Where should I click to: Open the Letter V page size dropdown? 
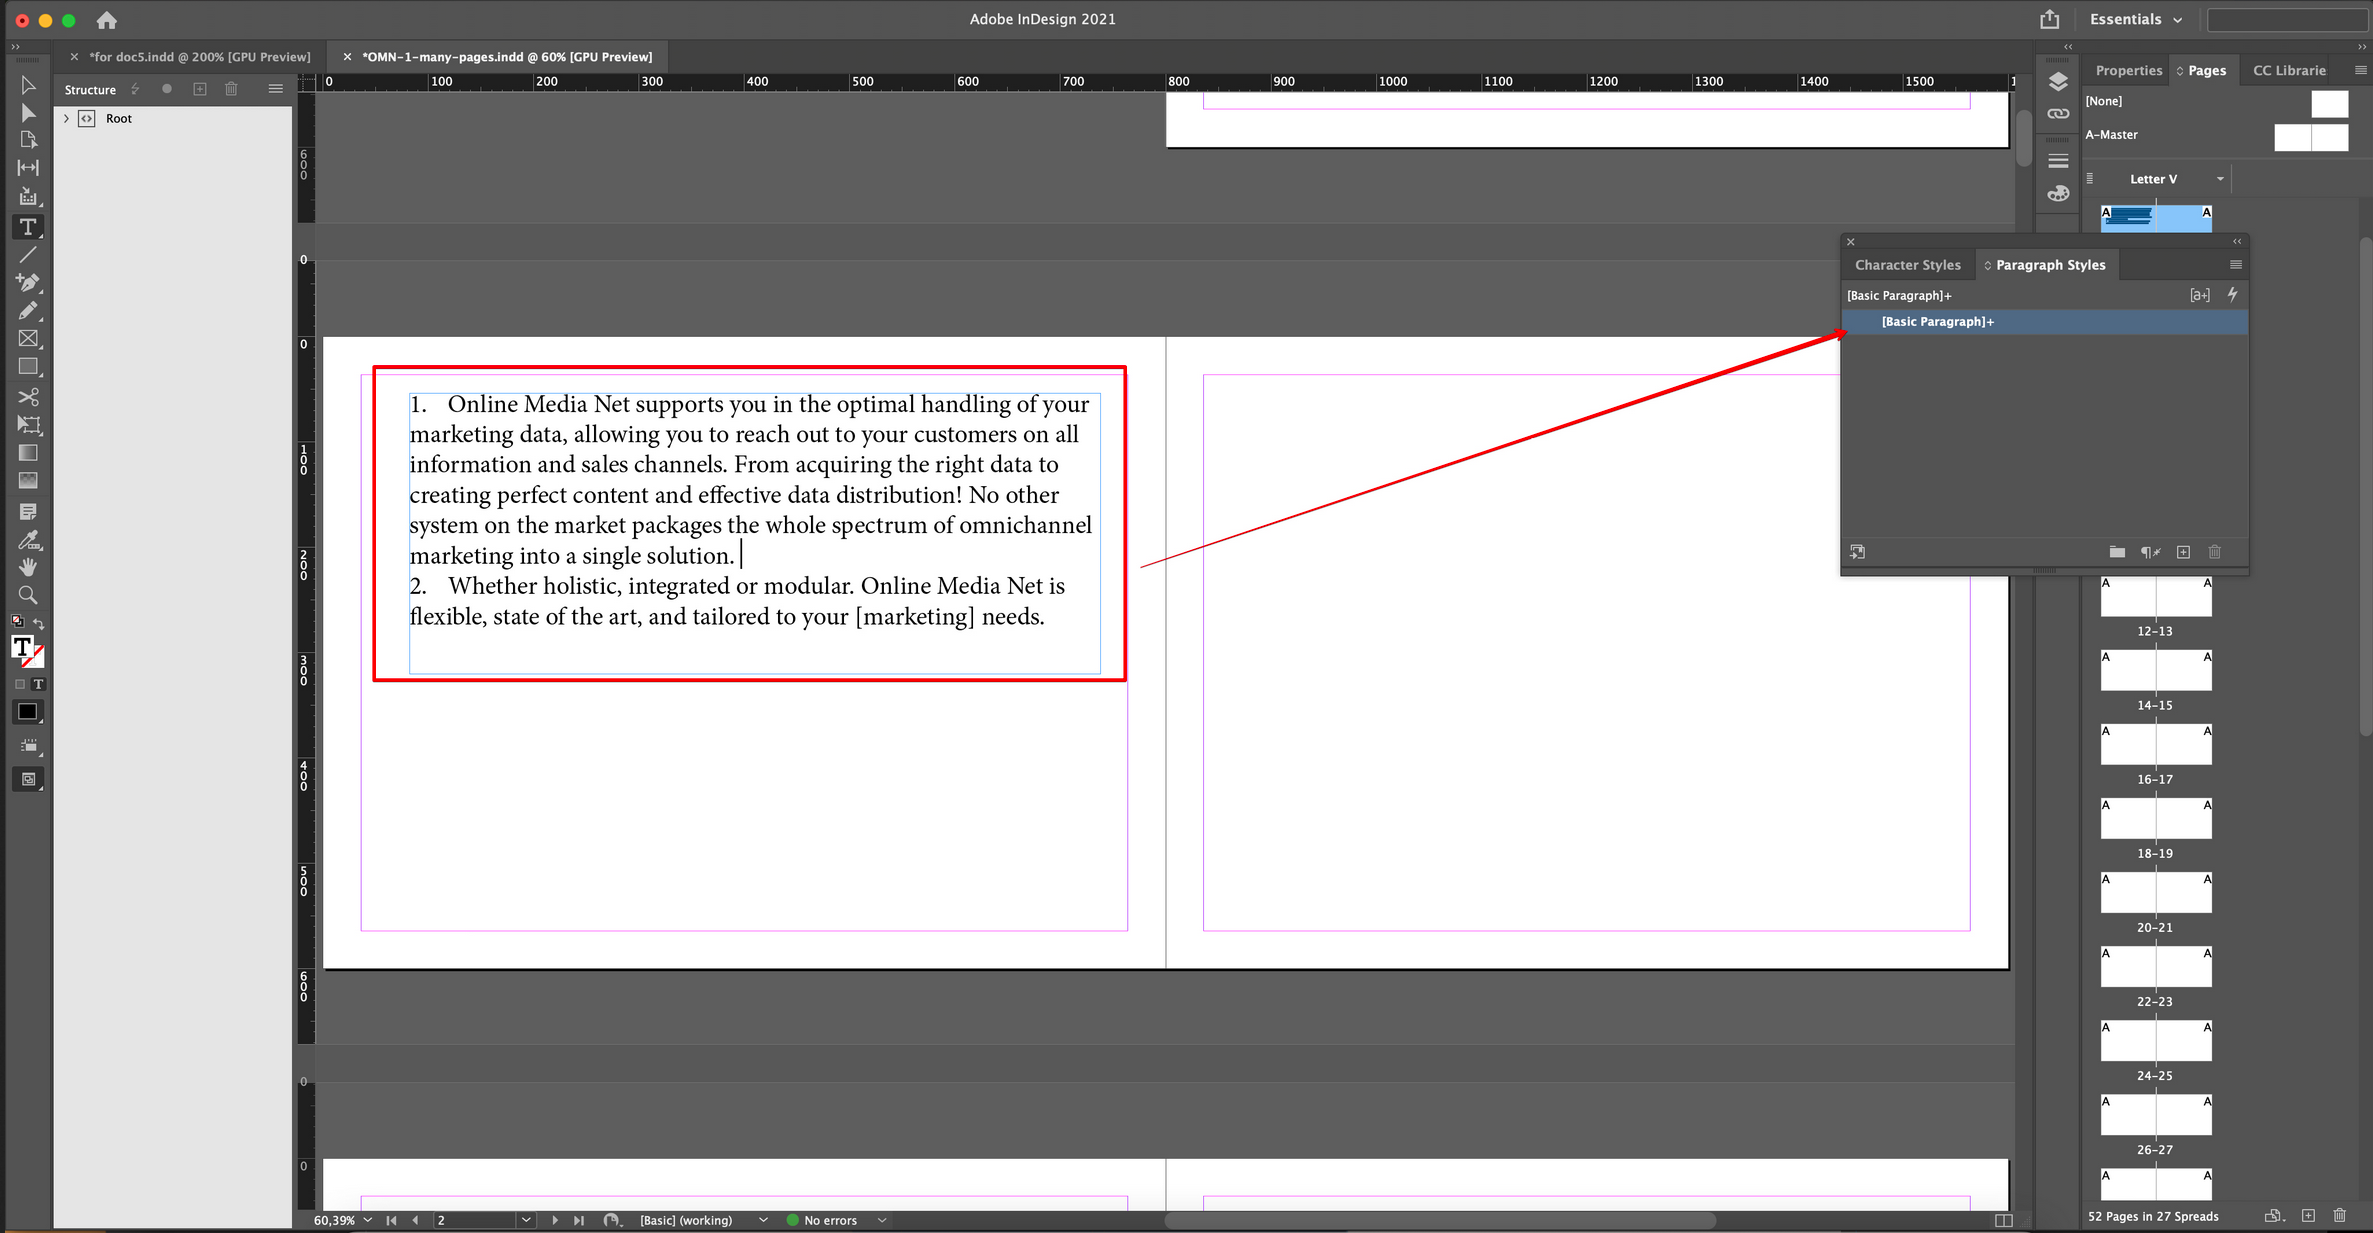coord(2219,178)
